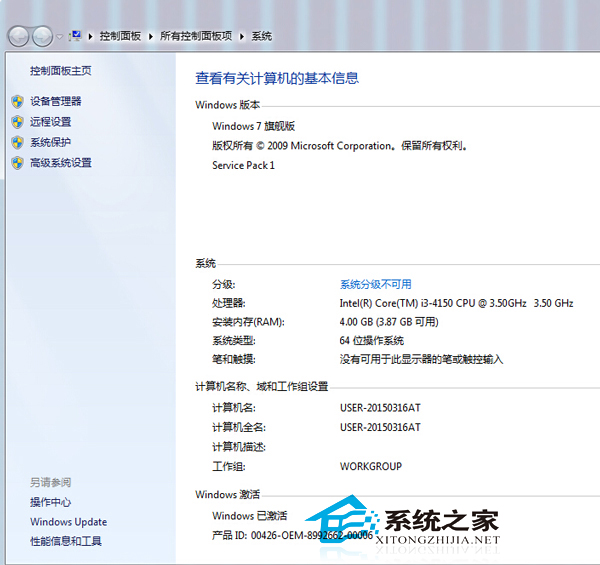Click the Windows 7 旗舰版 edition text
Image resolution: width=600 pixels, height=565 pixels.
253,126
